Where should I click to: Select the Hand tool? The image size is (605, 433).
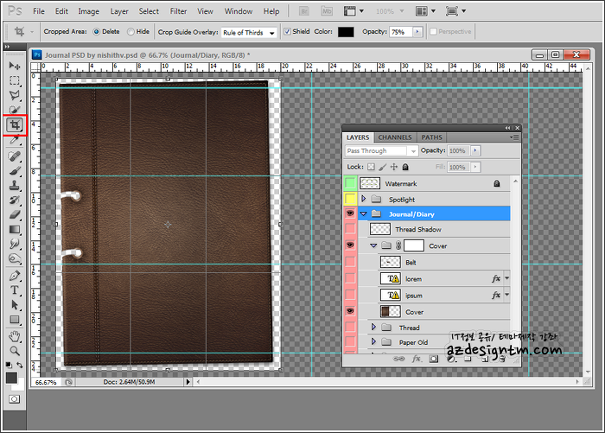(x=15, y=336)
